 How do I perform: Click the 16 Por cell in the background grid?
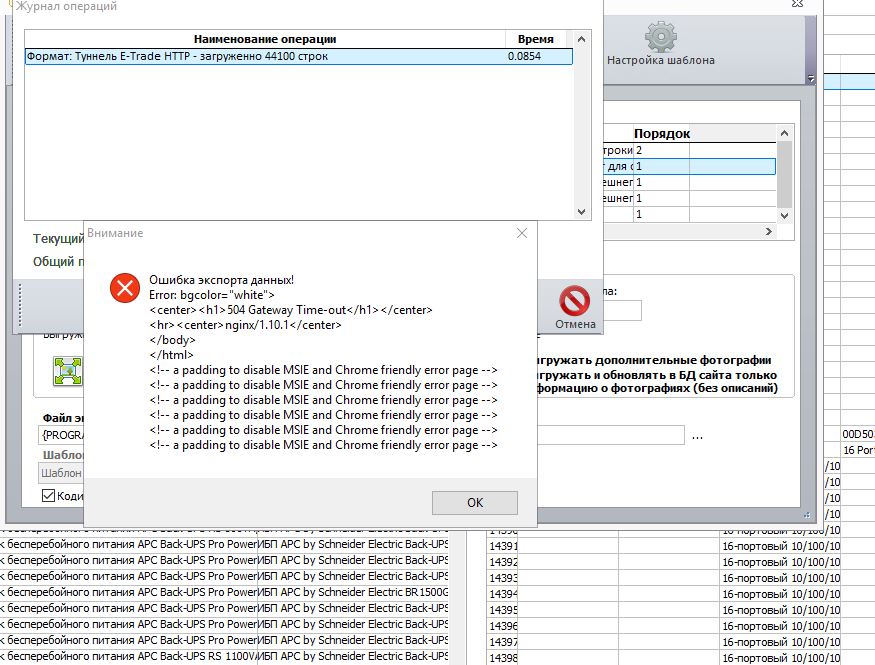tap(858, 450)
